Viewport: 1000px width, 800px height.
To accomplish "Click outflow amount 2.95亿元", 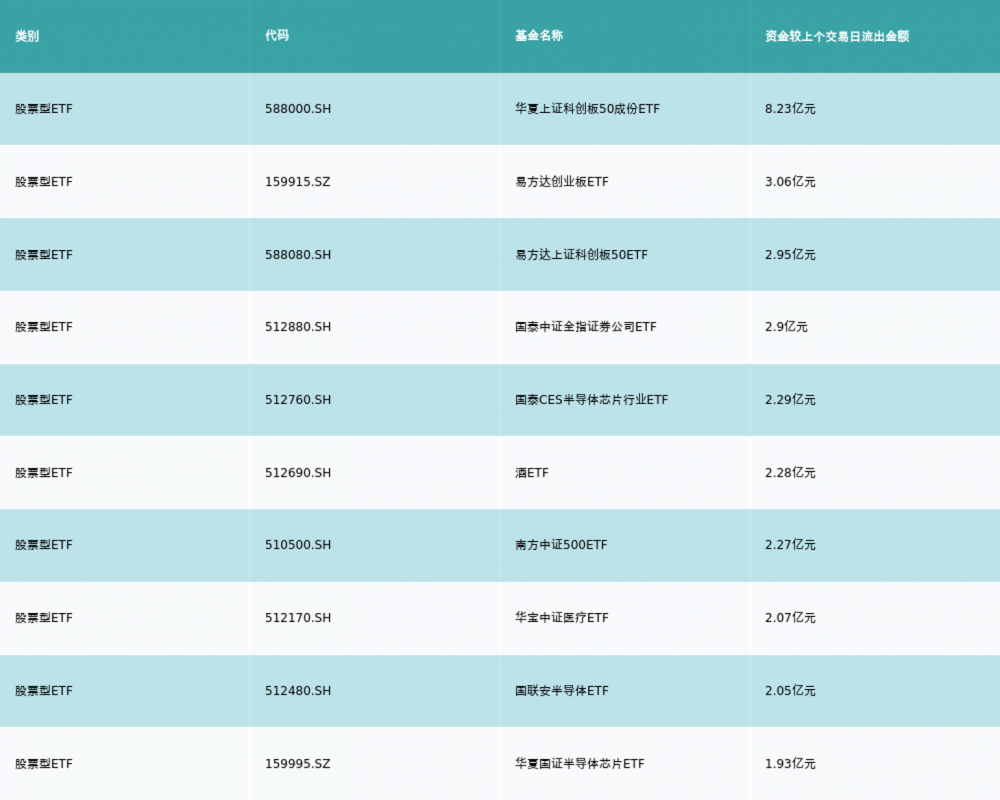I will (790, 255).
